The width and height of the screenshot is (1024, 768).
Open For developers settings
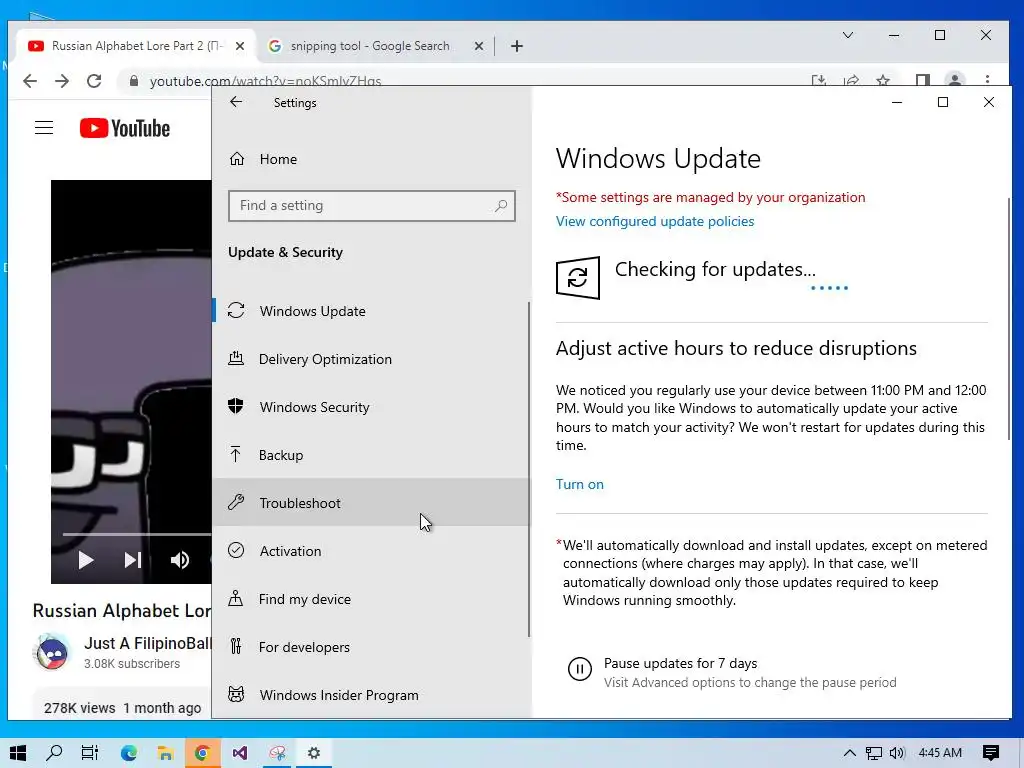click(x=371, y=647)
